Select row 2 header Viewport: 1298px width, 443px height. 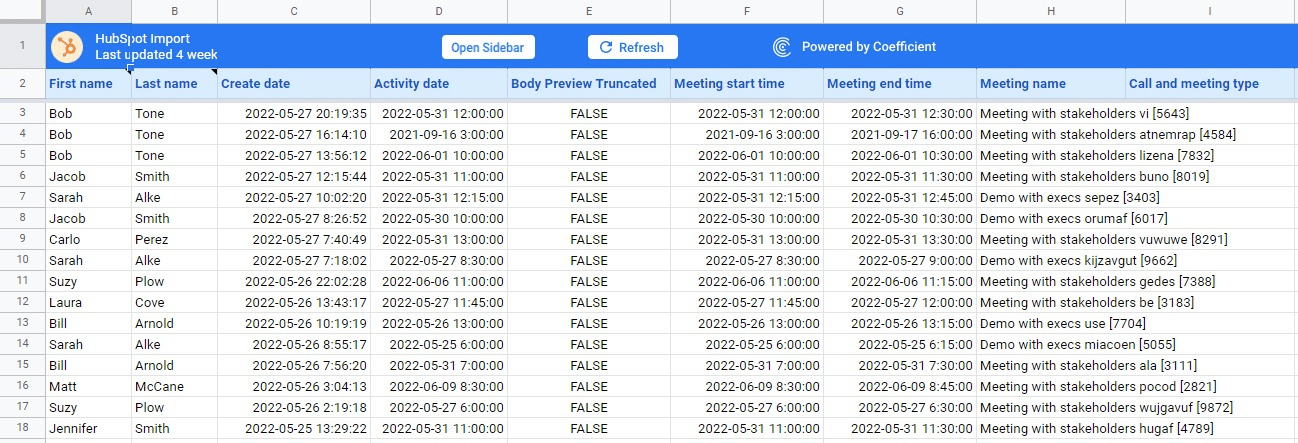click(x=22, y=83)
